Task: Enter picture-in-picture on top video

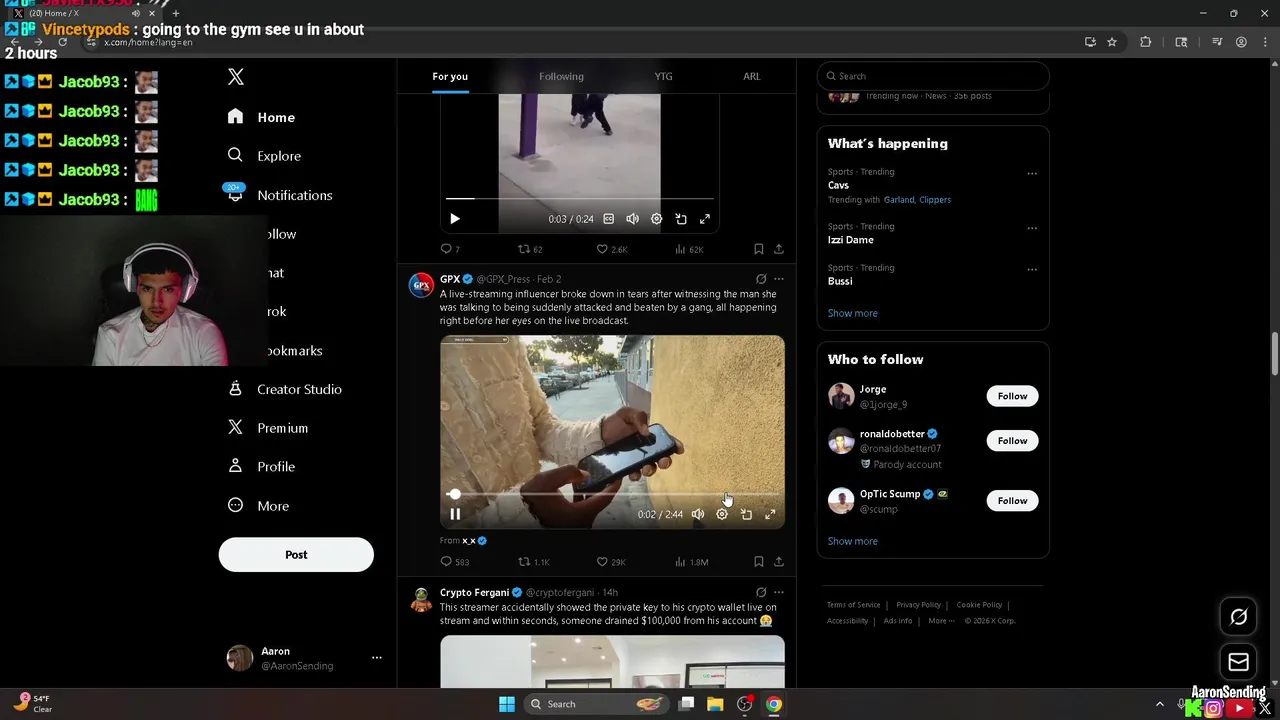Action: pyautogui.click(x=681, y=219)
